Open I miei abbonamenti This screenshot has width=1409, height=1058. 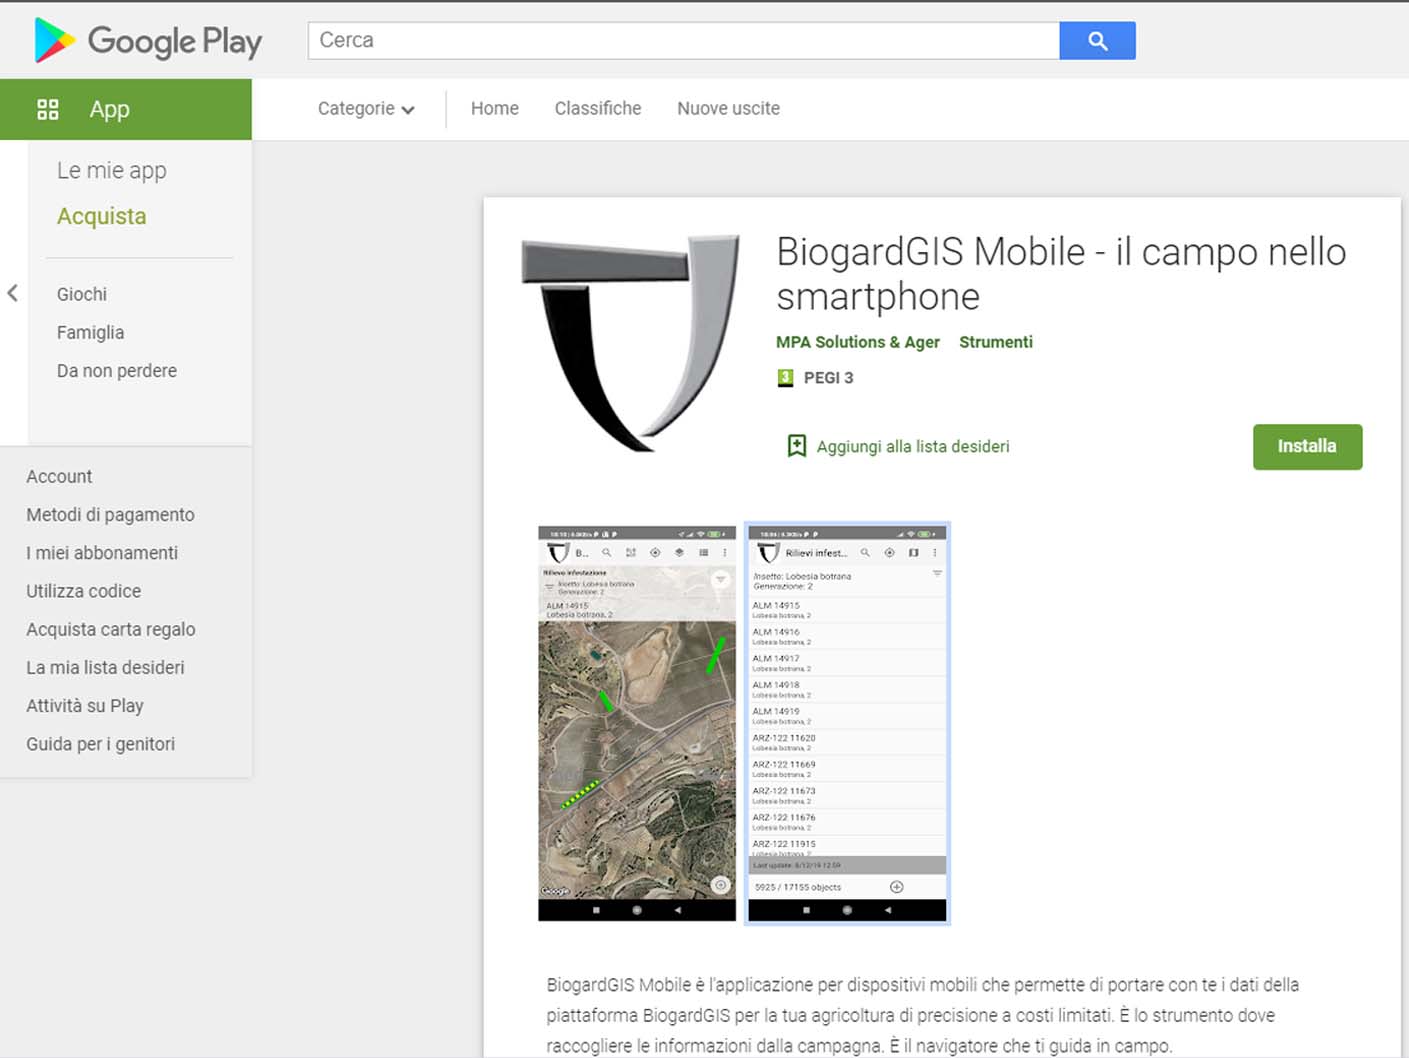tap(102, 553)
